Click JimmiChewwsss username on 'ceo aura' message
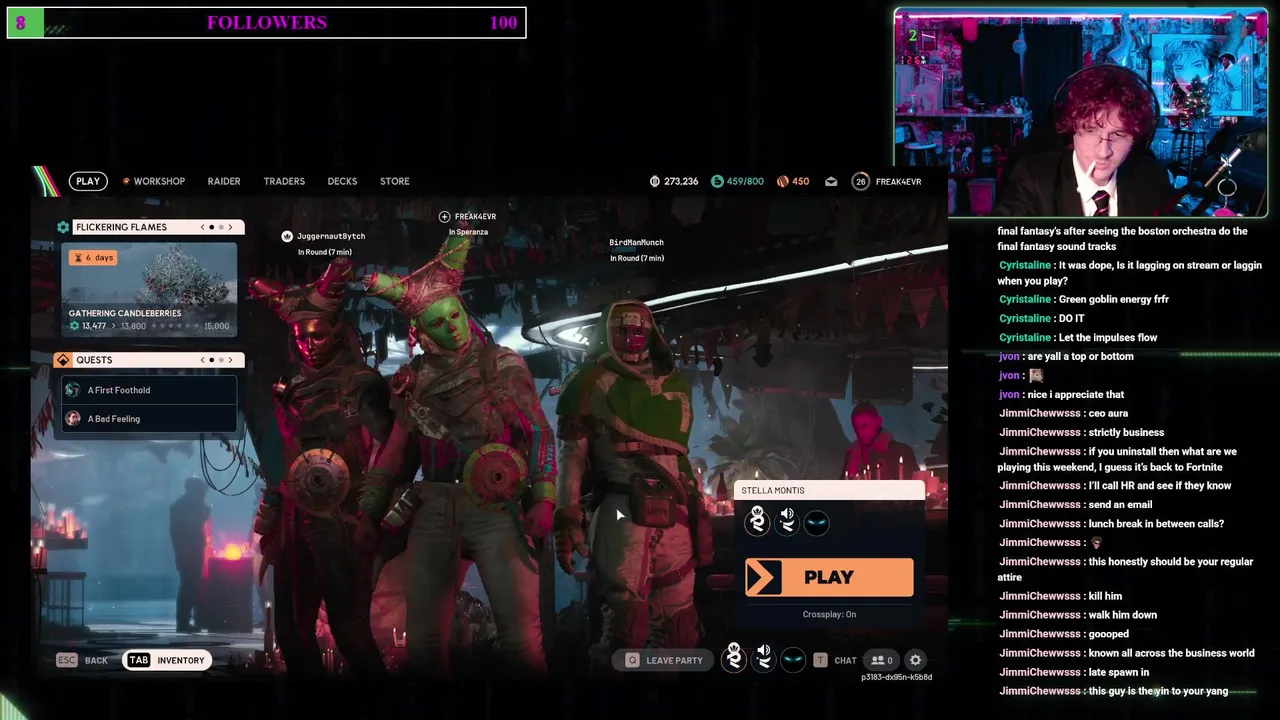The image size is (1280, 720). pyautogui.click(x=1040, y=413)
